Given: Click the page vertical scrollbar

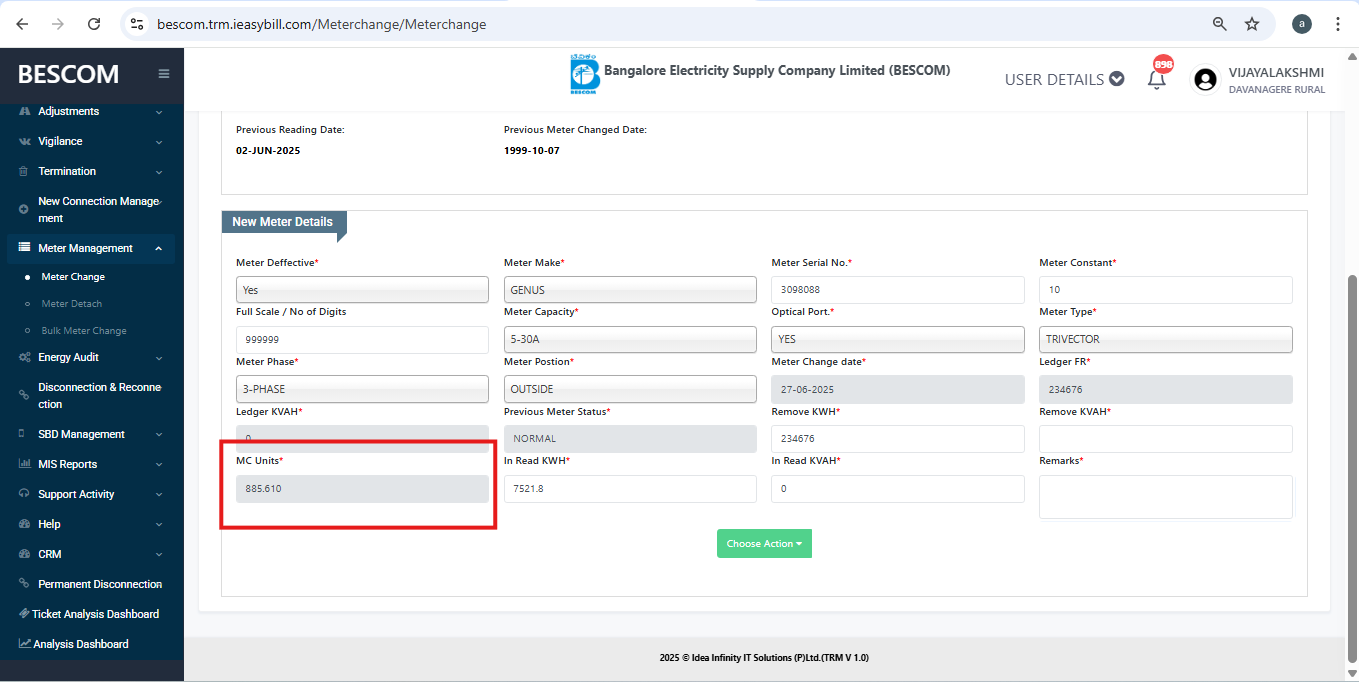Looking at the screenshot, I should click(1353, 469).
